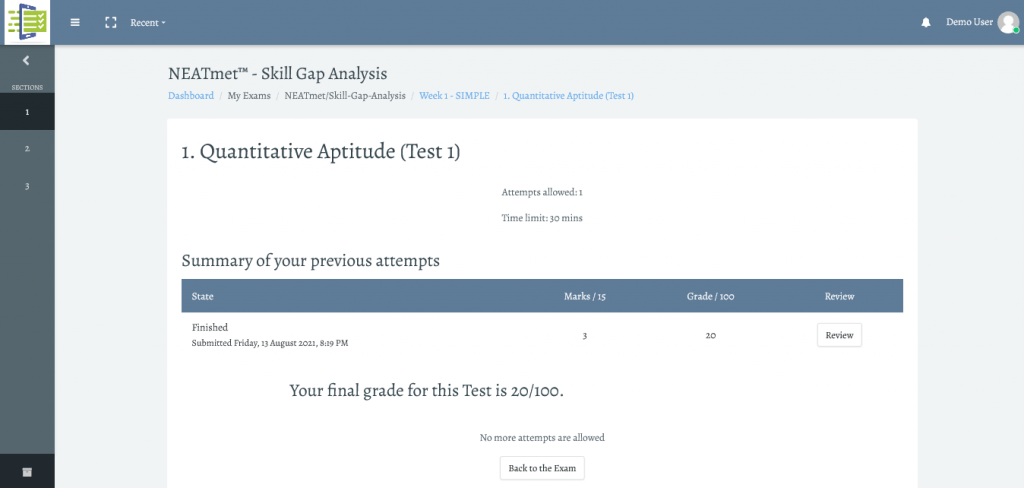Go to section 2 in sidebar
The height and width of the screenshot is (488, 1024).
(27, 149)
